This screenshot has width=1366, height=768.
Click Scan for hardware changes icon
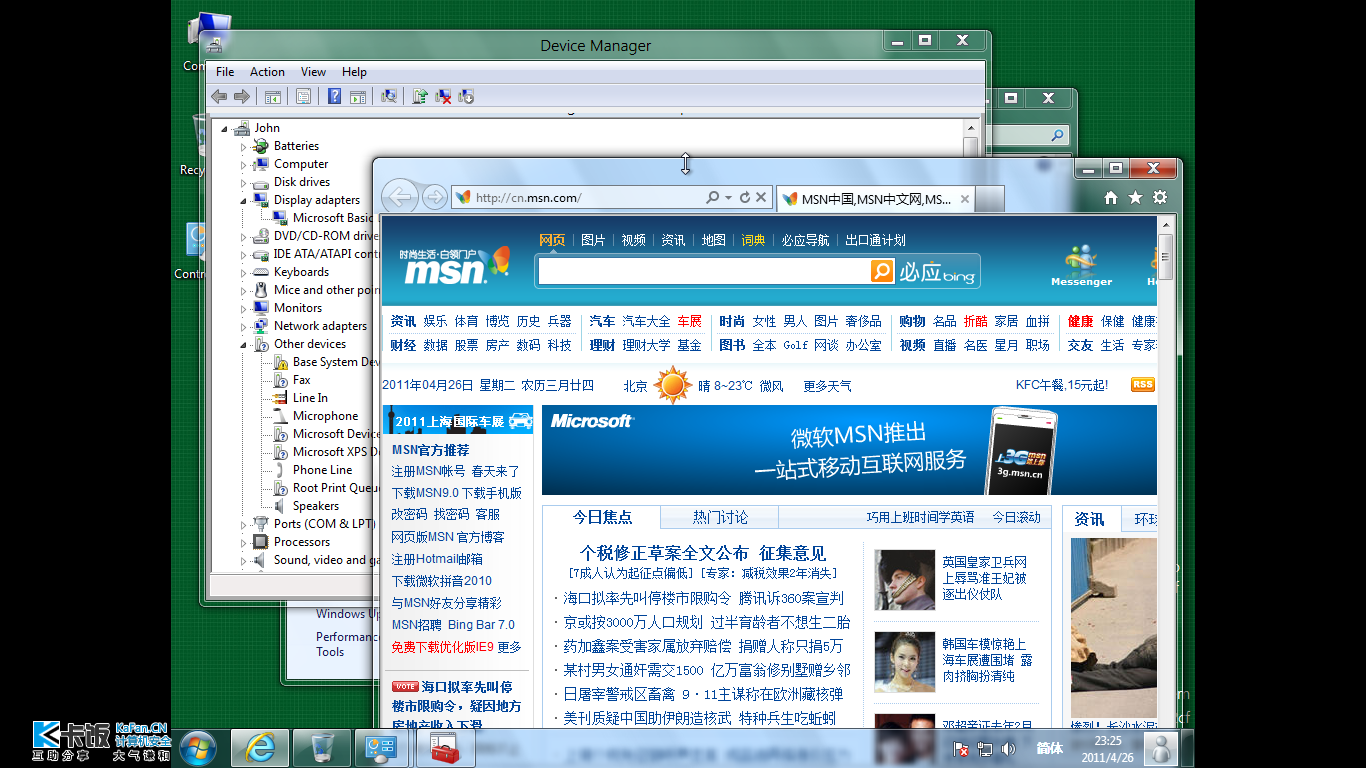click(389, 97)
